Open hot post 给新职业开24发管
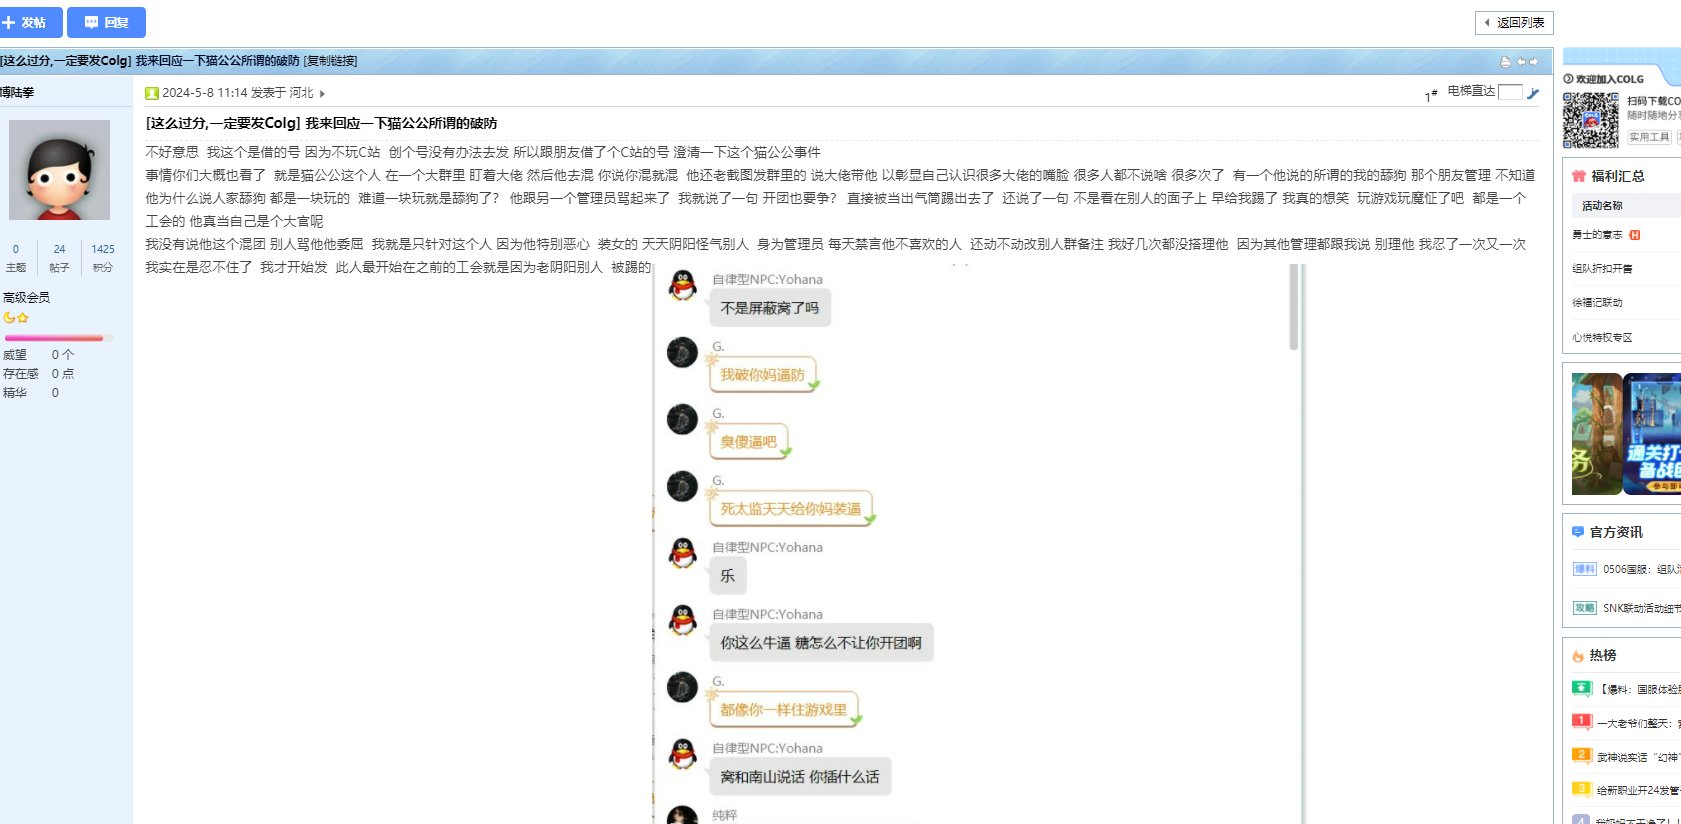Image resolution: width=1681 pixels, height=824 pixels. pyautogui.click(x=1639, y=791)
